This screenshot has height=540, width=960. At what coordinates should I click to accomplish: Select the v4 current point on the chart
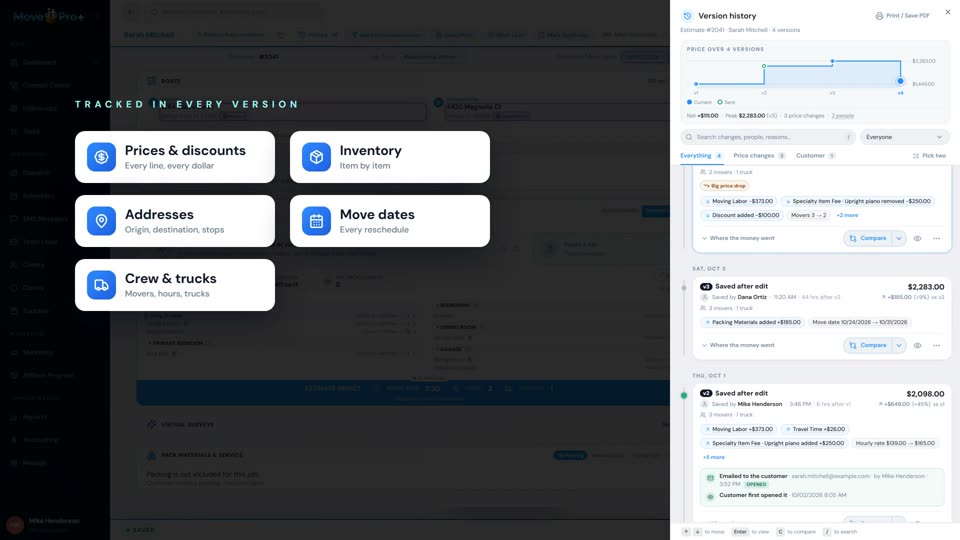tap(900, 81)
